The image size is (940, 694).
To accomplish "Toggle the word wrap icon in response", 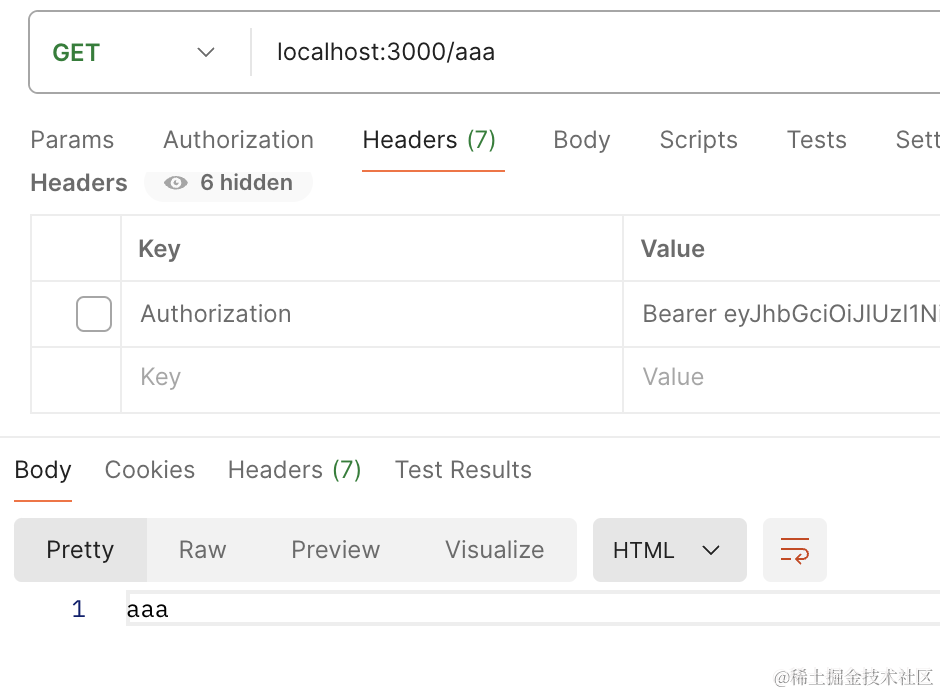I will pyautogui.click(x=795, y=550).
